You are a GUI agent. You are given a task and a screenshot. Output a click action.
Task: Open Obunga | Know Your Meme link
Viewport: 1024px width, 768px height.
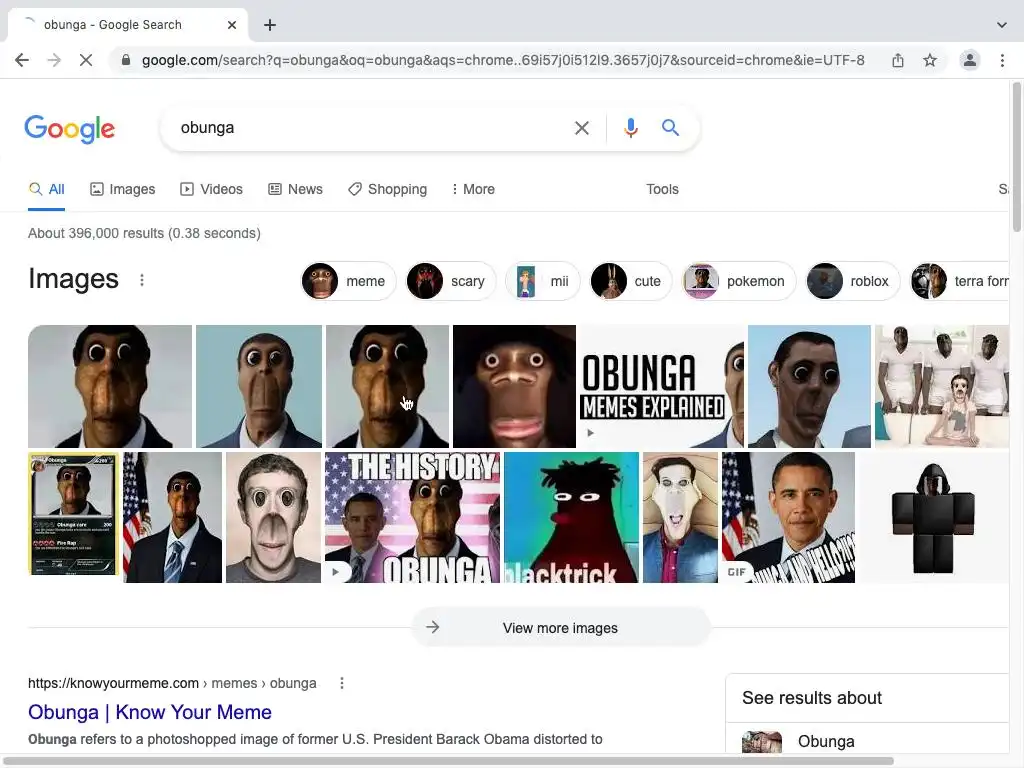click(150, 712)
